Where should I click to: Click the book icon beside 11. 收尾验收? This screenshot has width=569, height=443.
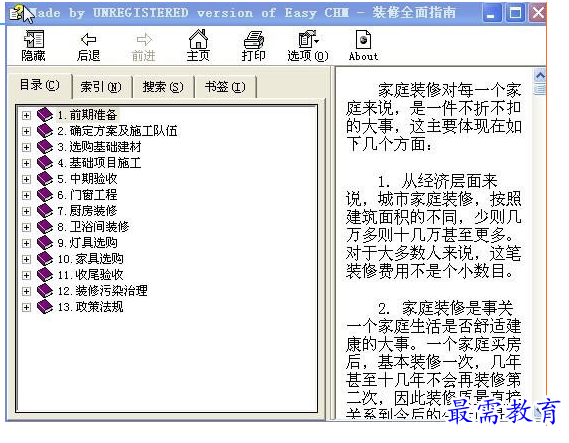(x=45, y=274)
